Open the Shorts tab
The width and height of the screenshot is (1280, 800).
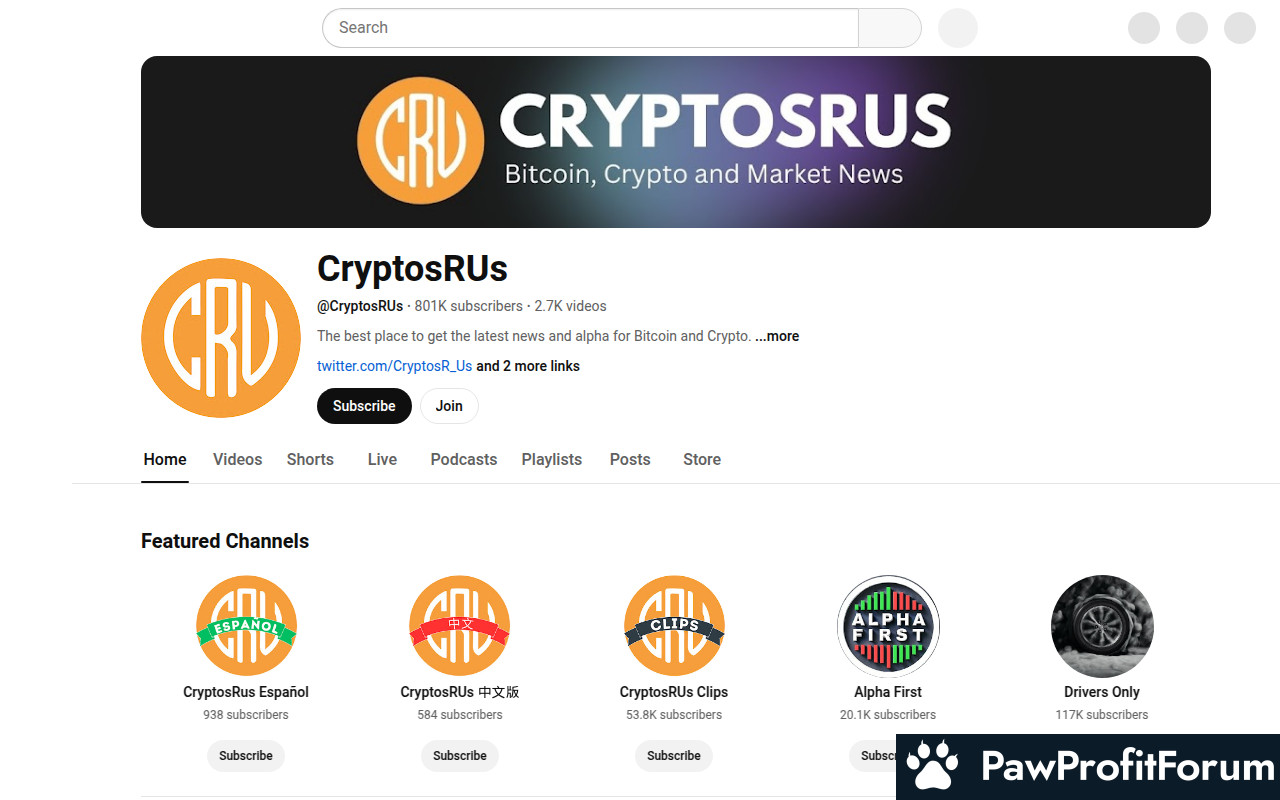click(x=310, y=459)
